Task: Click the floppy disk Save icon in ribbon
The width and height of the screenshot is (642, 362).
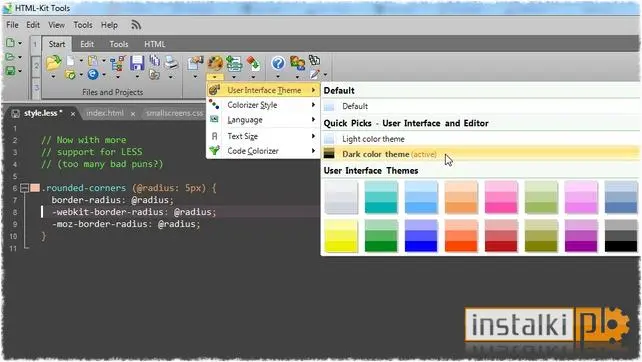Action: 137,63
